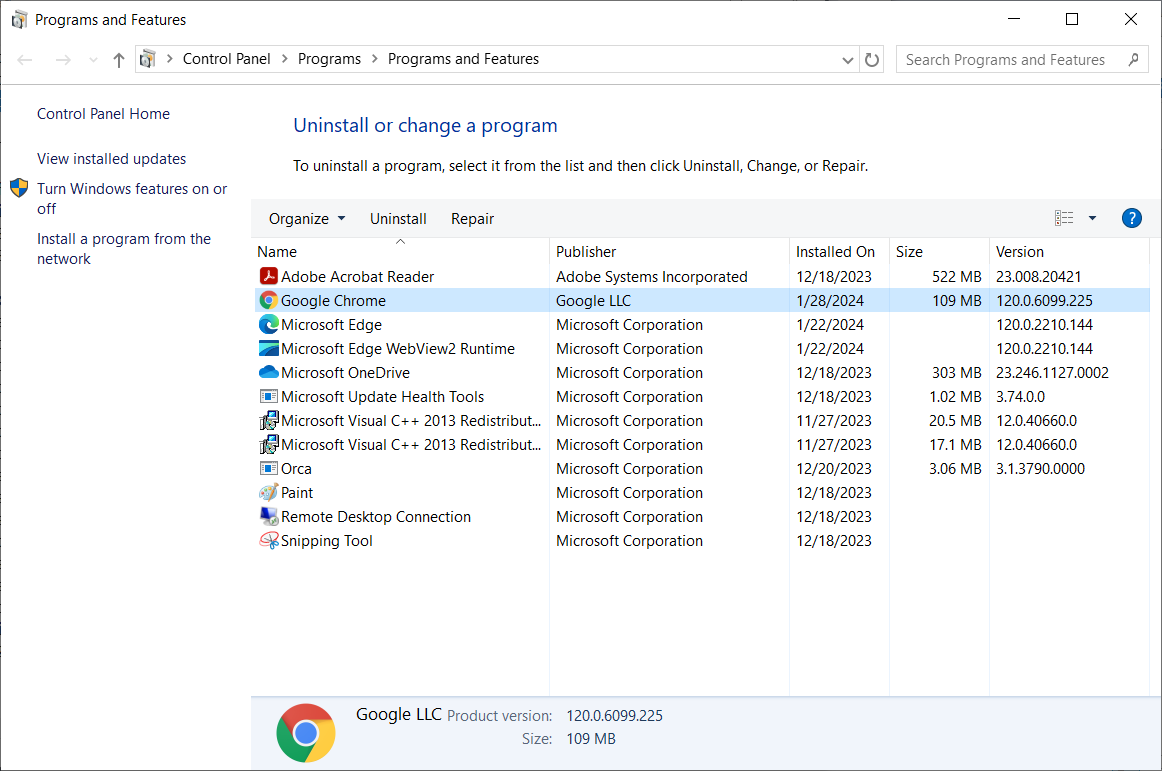Minimize the Programs and Features window

point(1014,19)
